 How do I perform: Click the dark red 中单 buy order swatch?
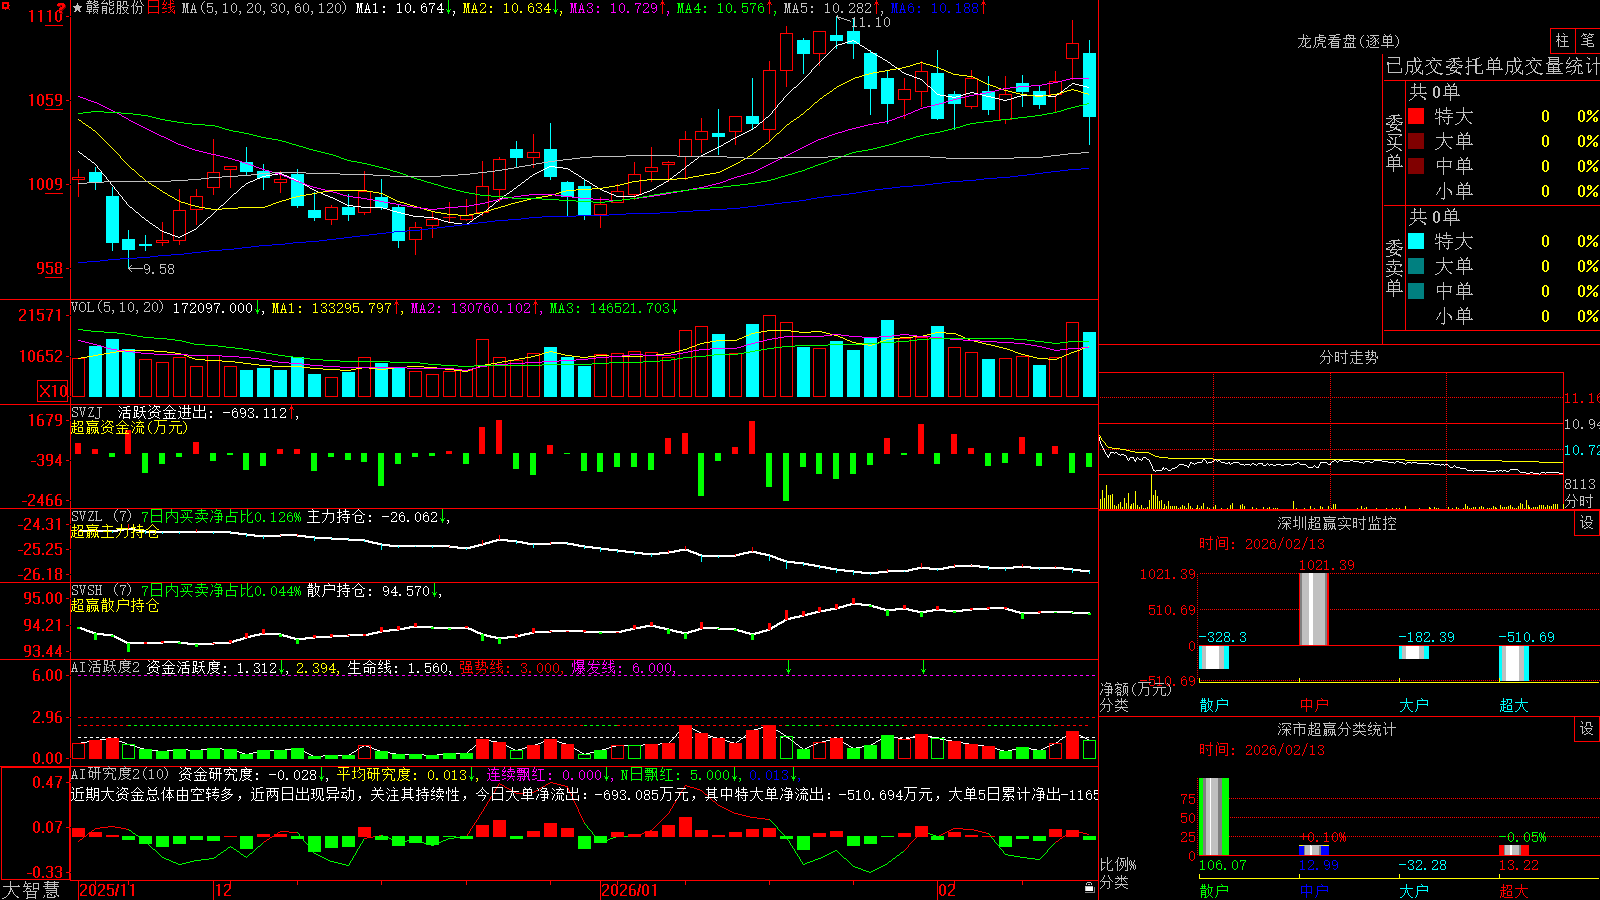tap(1416, 166)
